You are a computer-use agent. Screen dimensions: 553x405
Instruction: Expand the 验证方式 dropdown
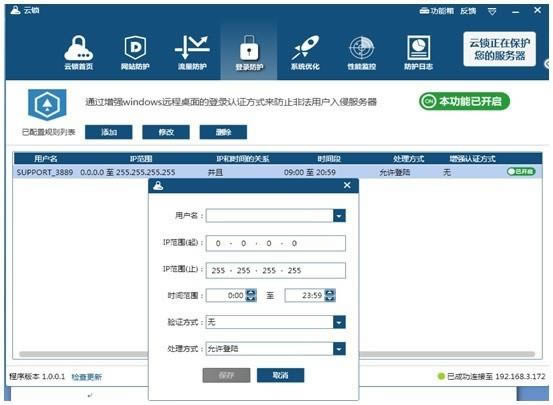pos(339,322)
